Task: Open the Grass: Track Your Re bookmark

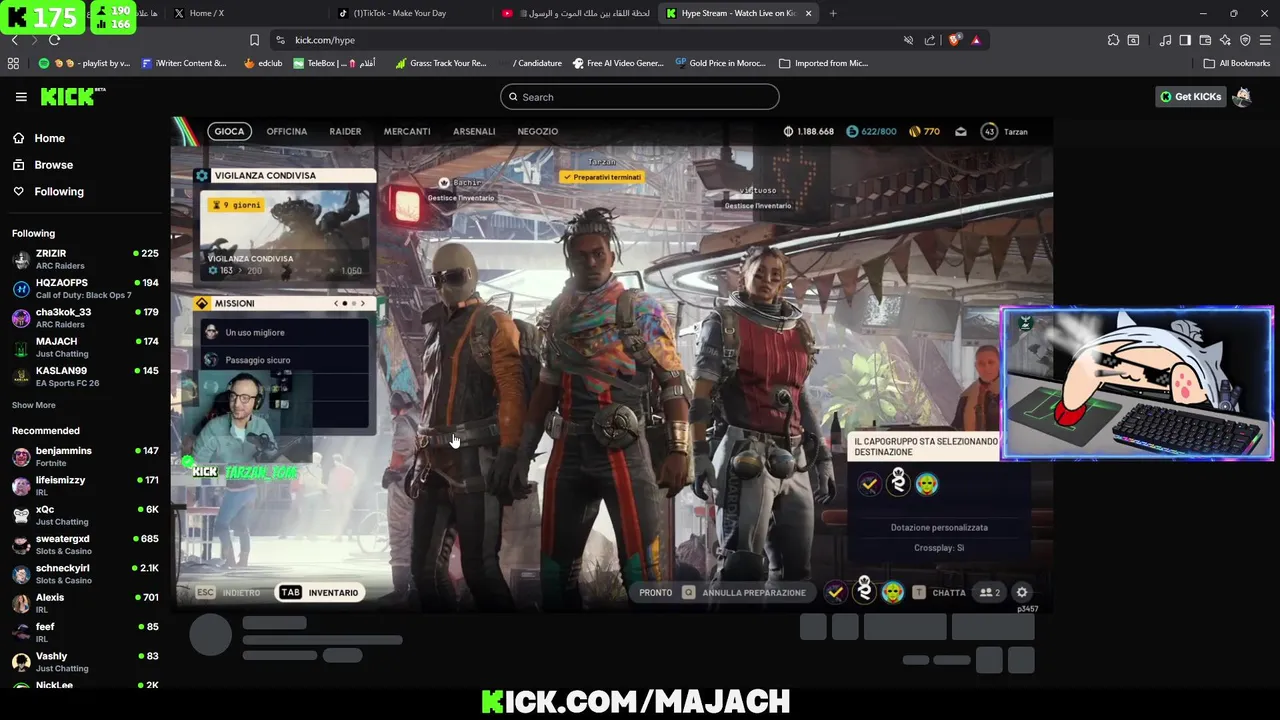Action: point(441,63)
